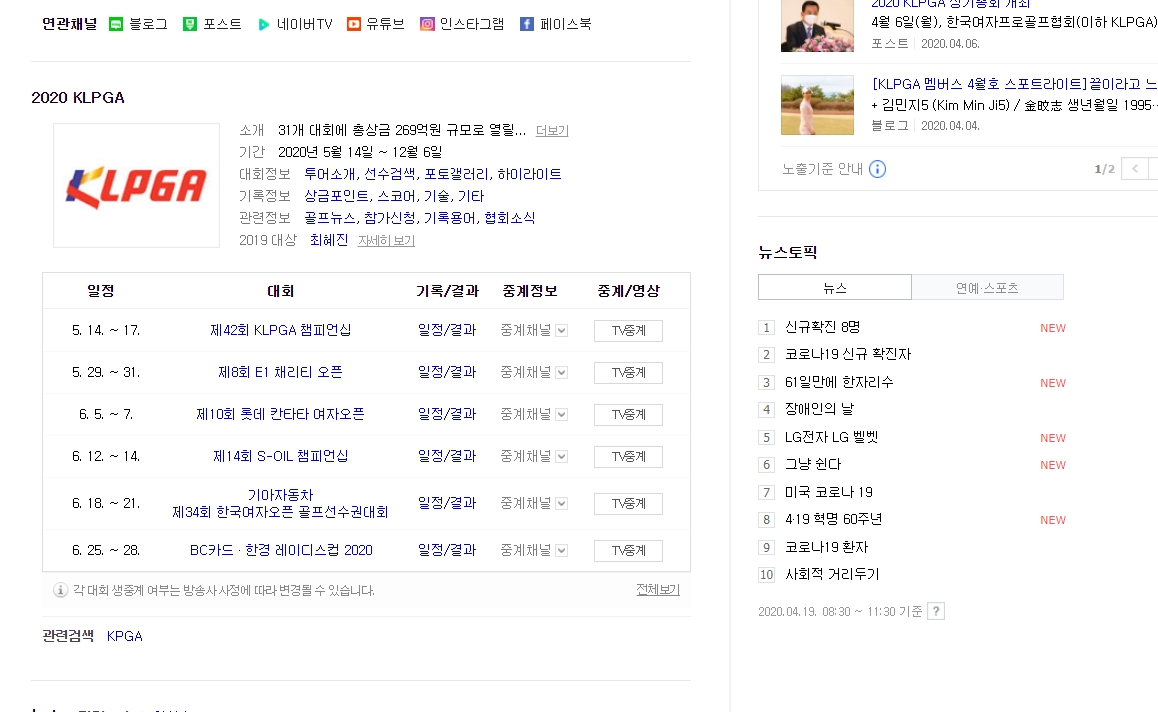Viewport: 1158px width, 712px height.
Task: Open 제8회 E1 채리티 오픈 link
Action: (281, 372)
